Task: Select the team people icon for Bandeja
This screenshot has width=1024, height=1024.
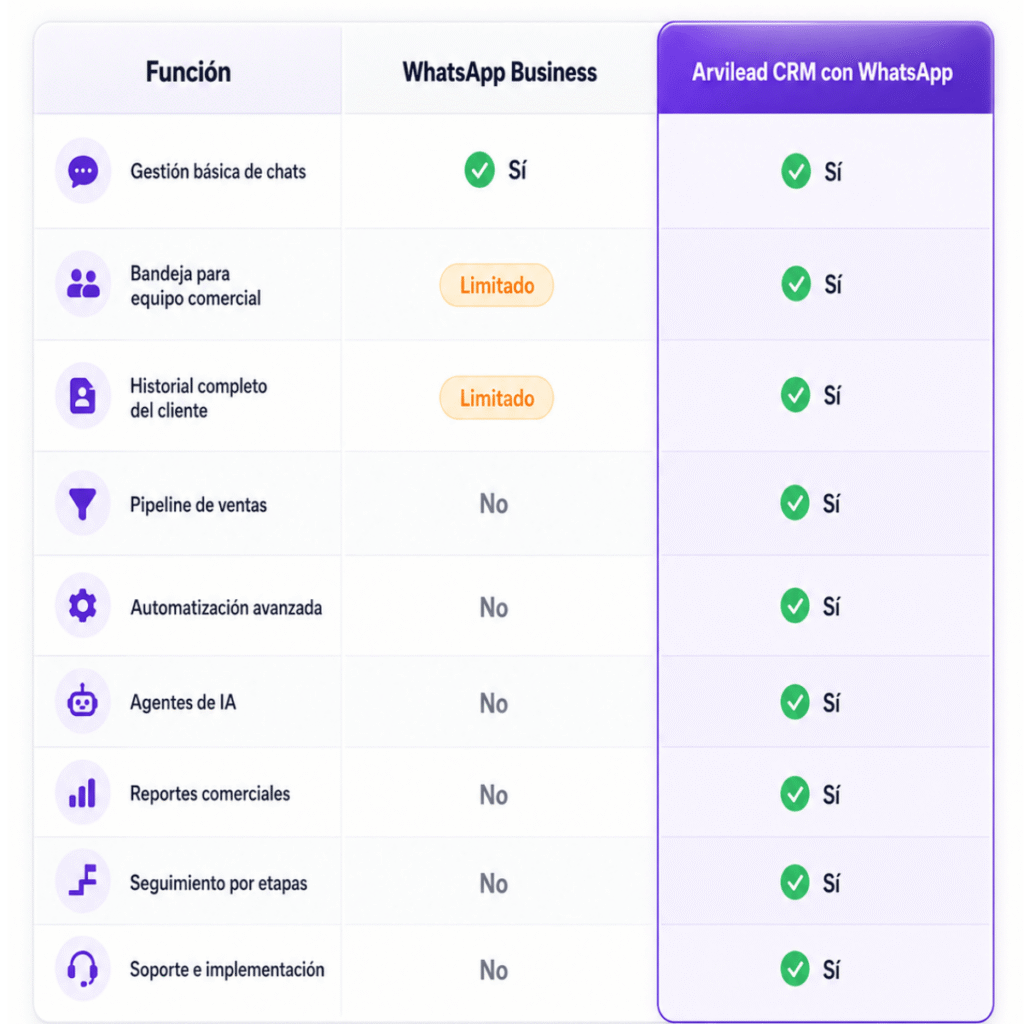Action: (x=83, y=284)
